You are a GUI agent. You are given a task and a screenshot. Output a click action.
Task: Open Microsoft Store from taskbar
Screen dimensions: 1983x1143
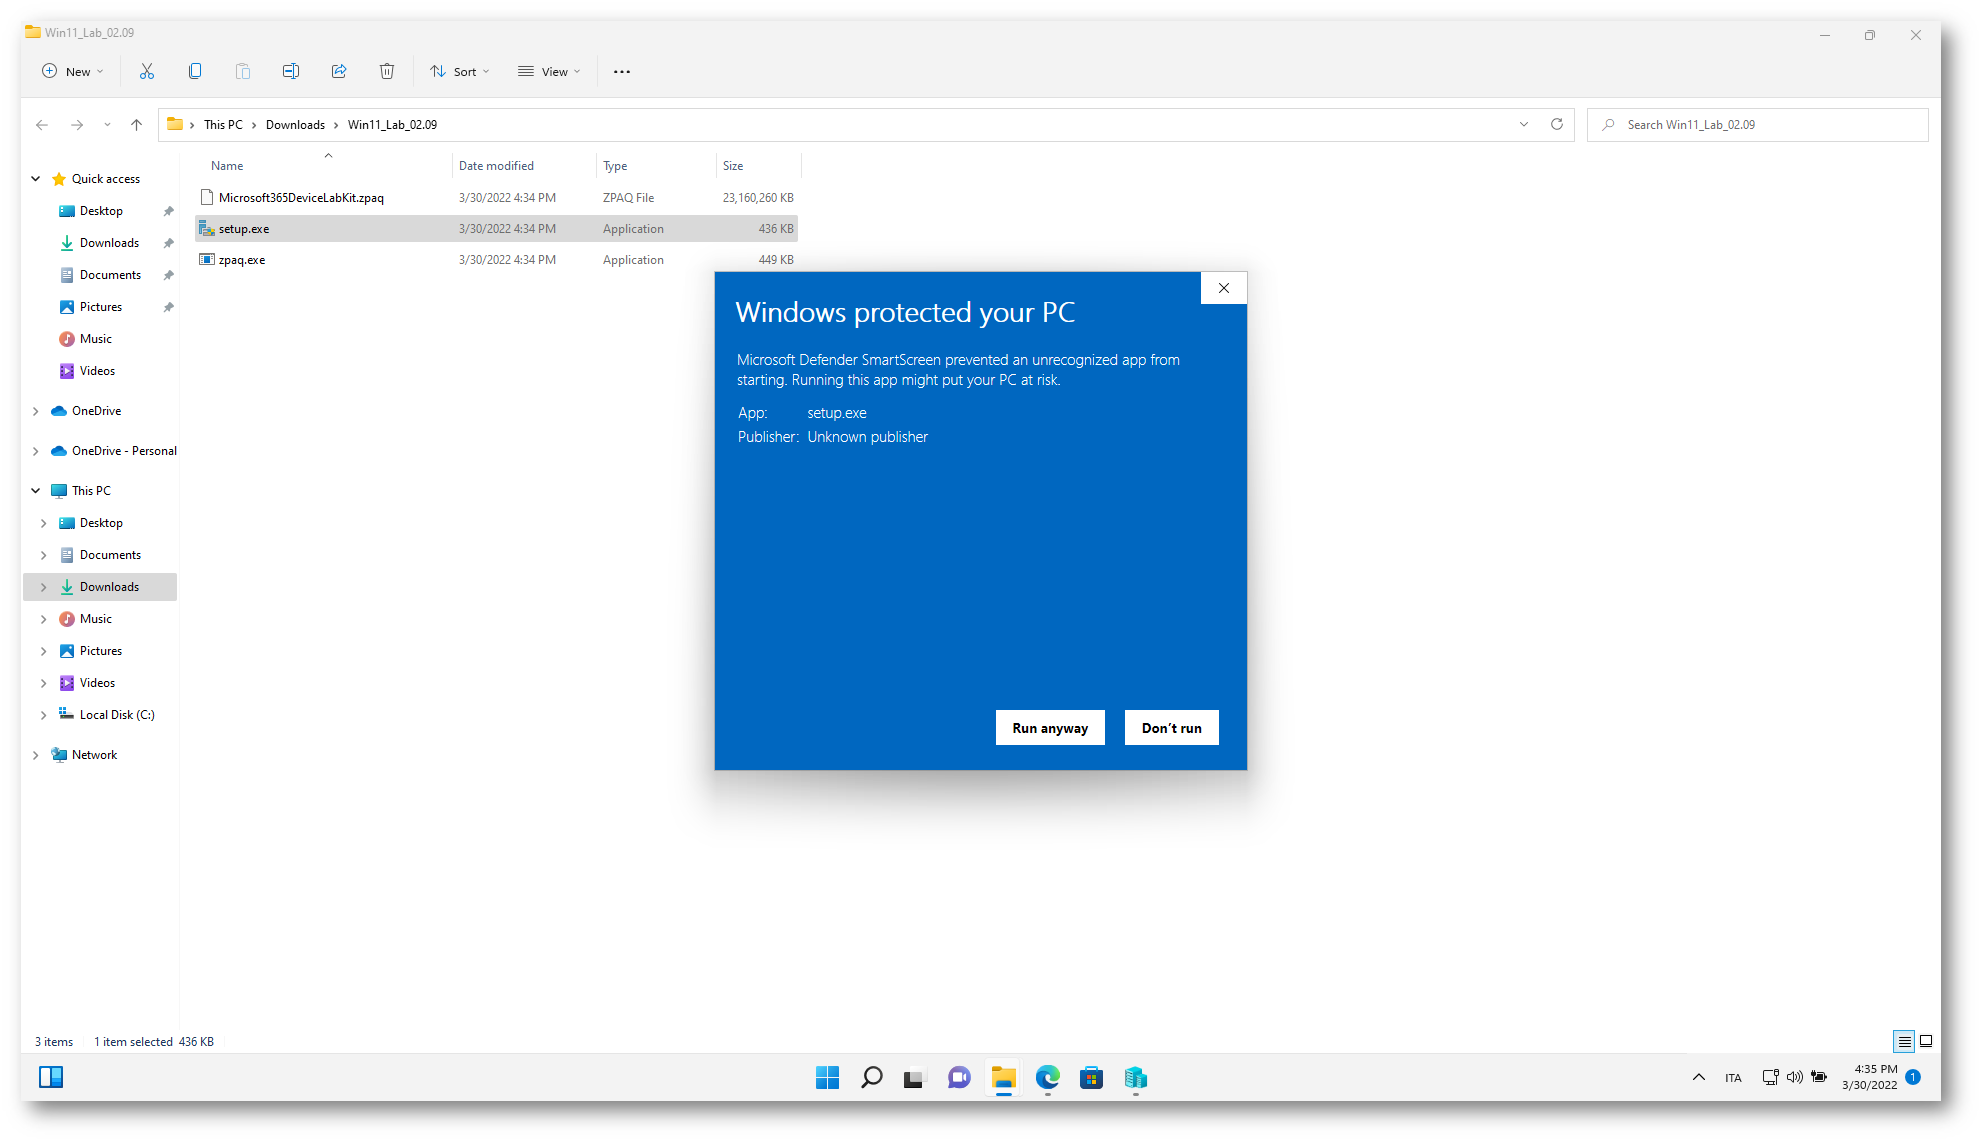coord(1091,1078)
